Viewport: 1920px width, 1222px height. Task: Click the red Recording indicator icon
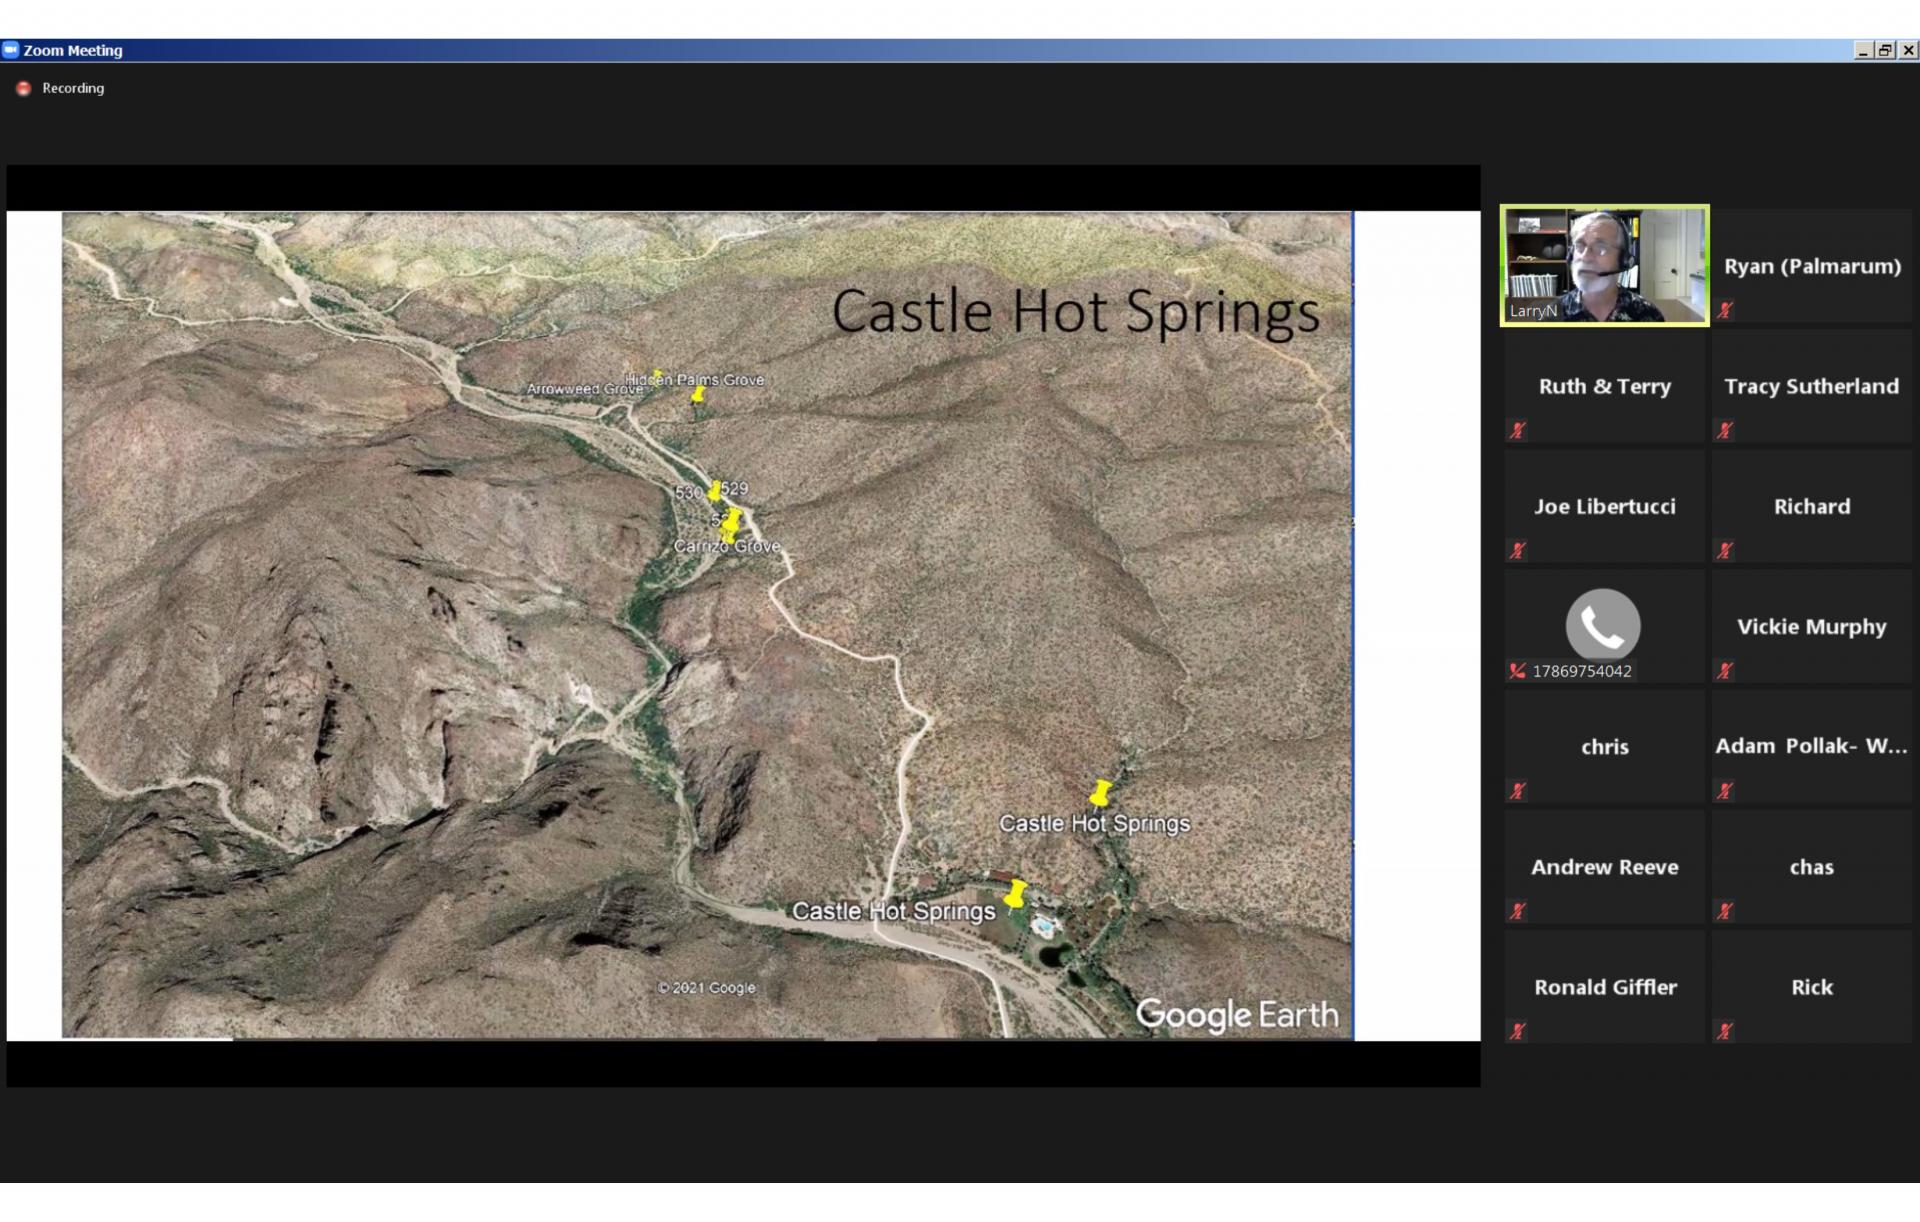[x=24, y=89]
